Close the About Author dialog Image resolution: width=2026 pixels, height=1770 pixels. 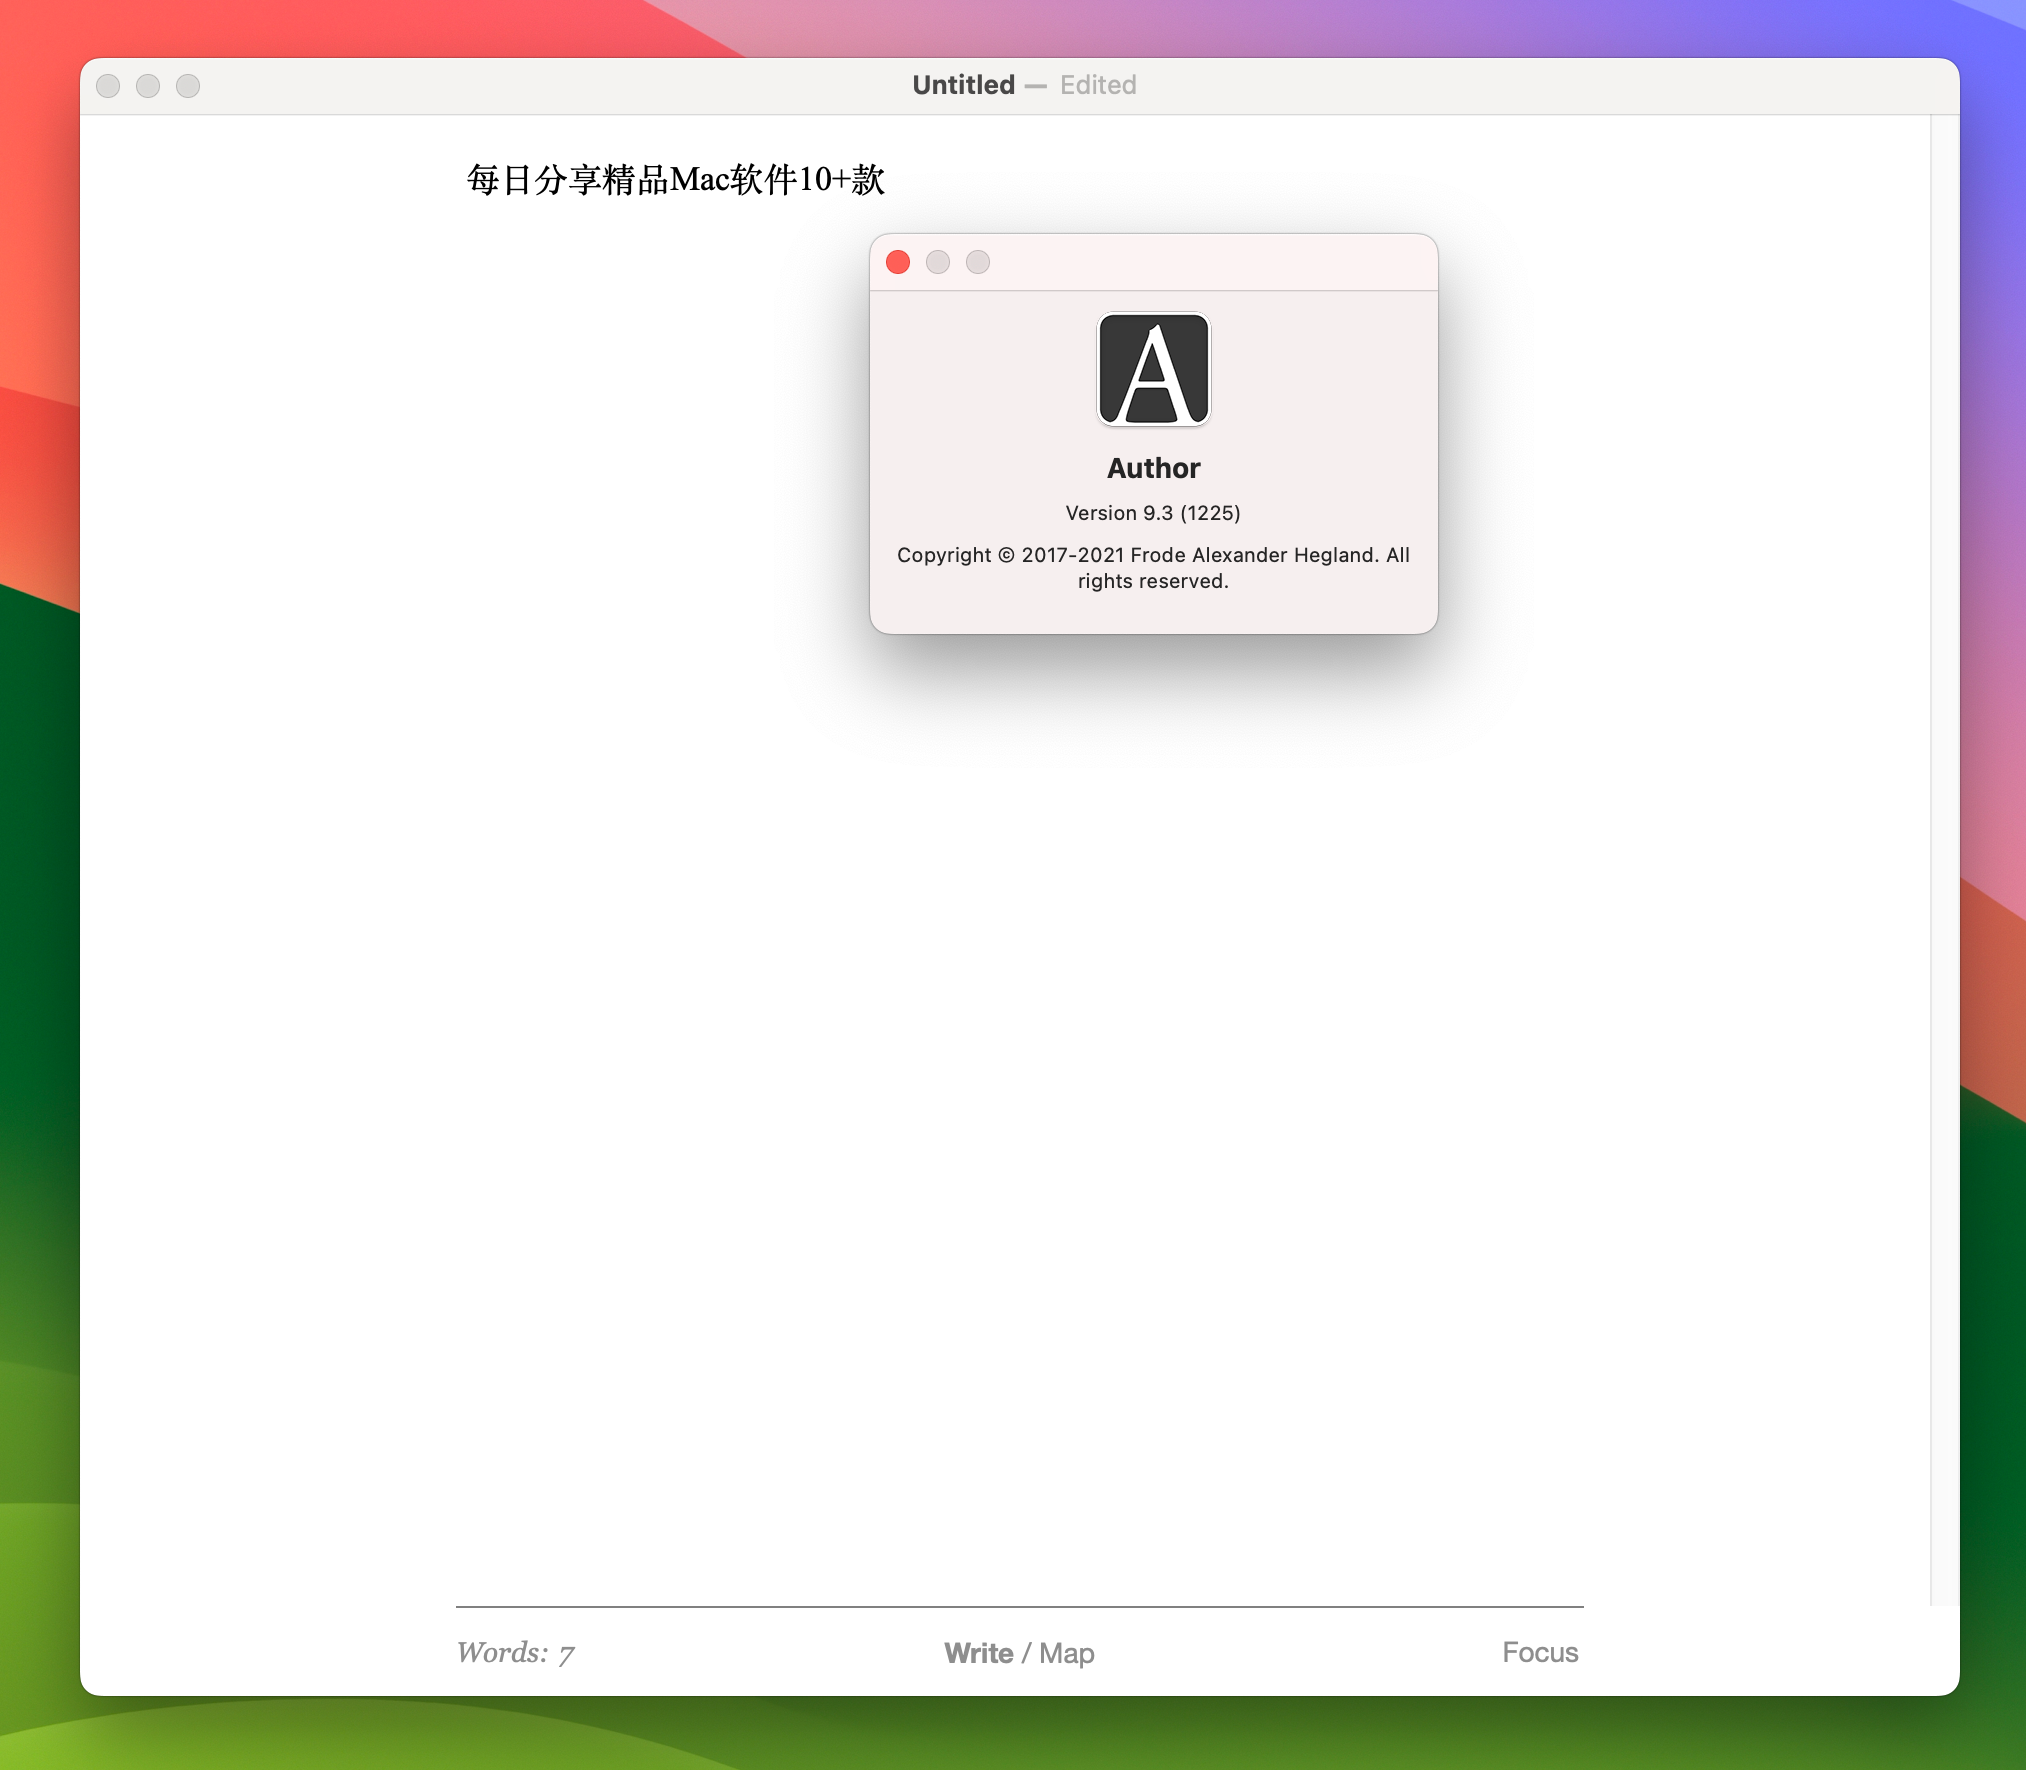click(x=898, y=262)
